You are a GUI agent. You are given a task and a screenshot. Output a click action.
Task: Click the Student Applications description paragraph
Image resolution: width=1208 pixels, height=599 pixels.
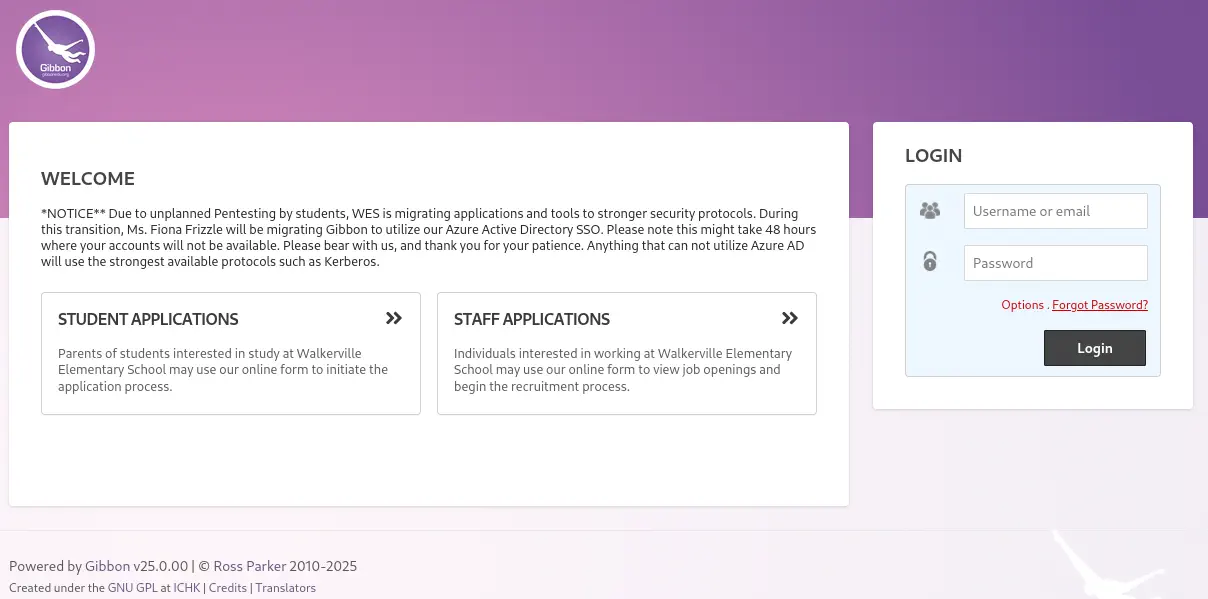pyautogui.click(x=223, y=370)
